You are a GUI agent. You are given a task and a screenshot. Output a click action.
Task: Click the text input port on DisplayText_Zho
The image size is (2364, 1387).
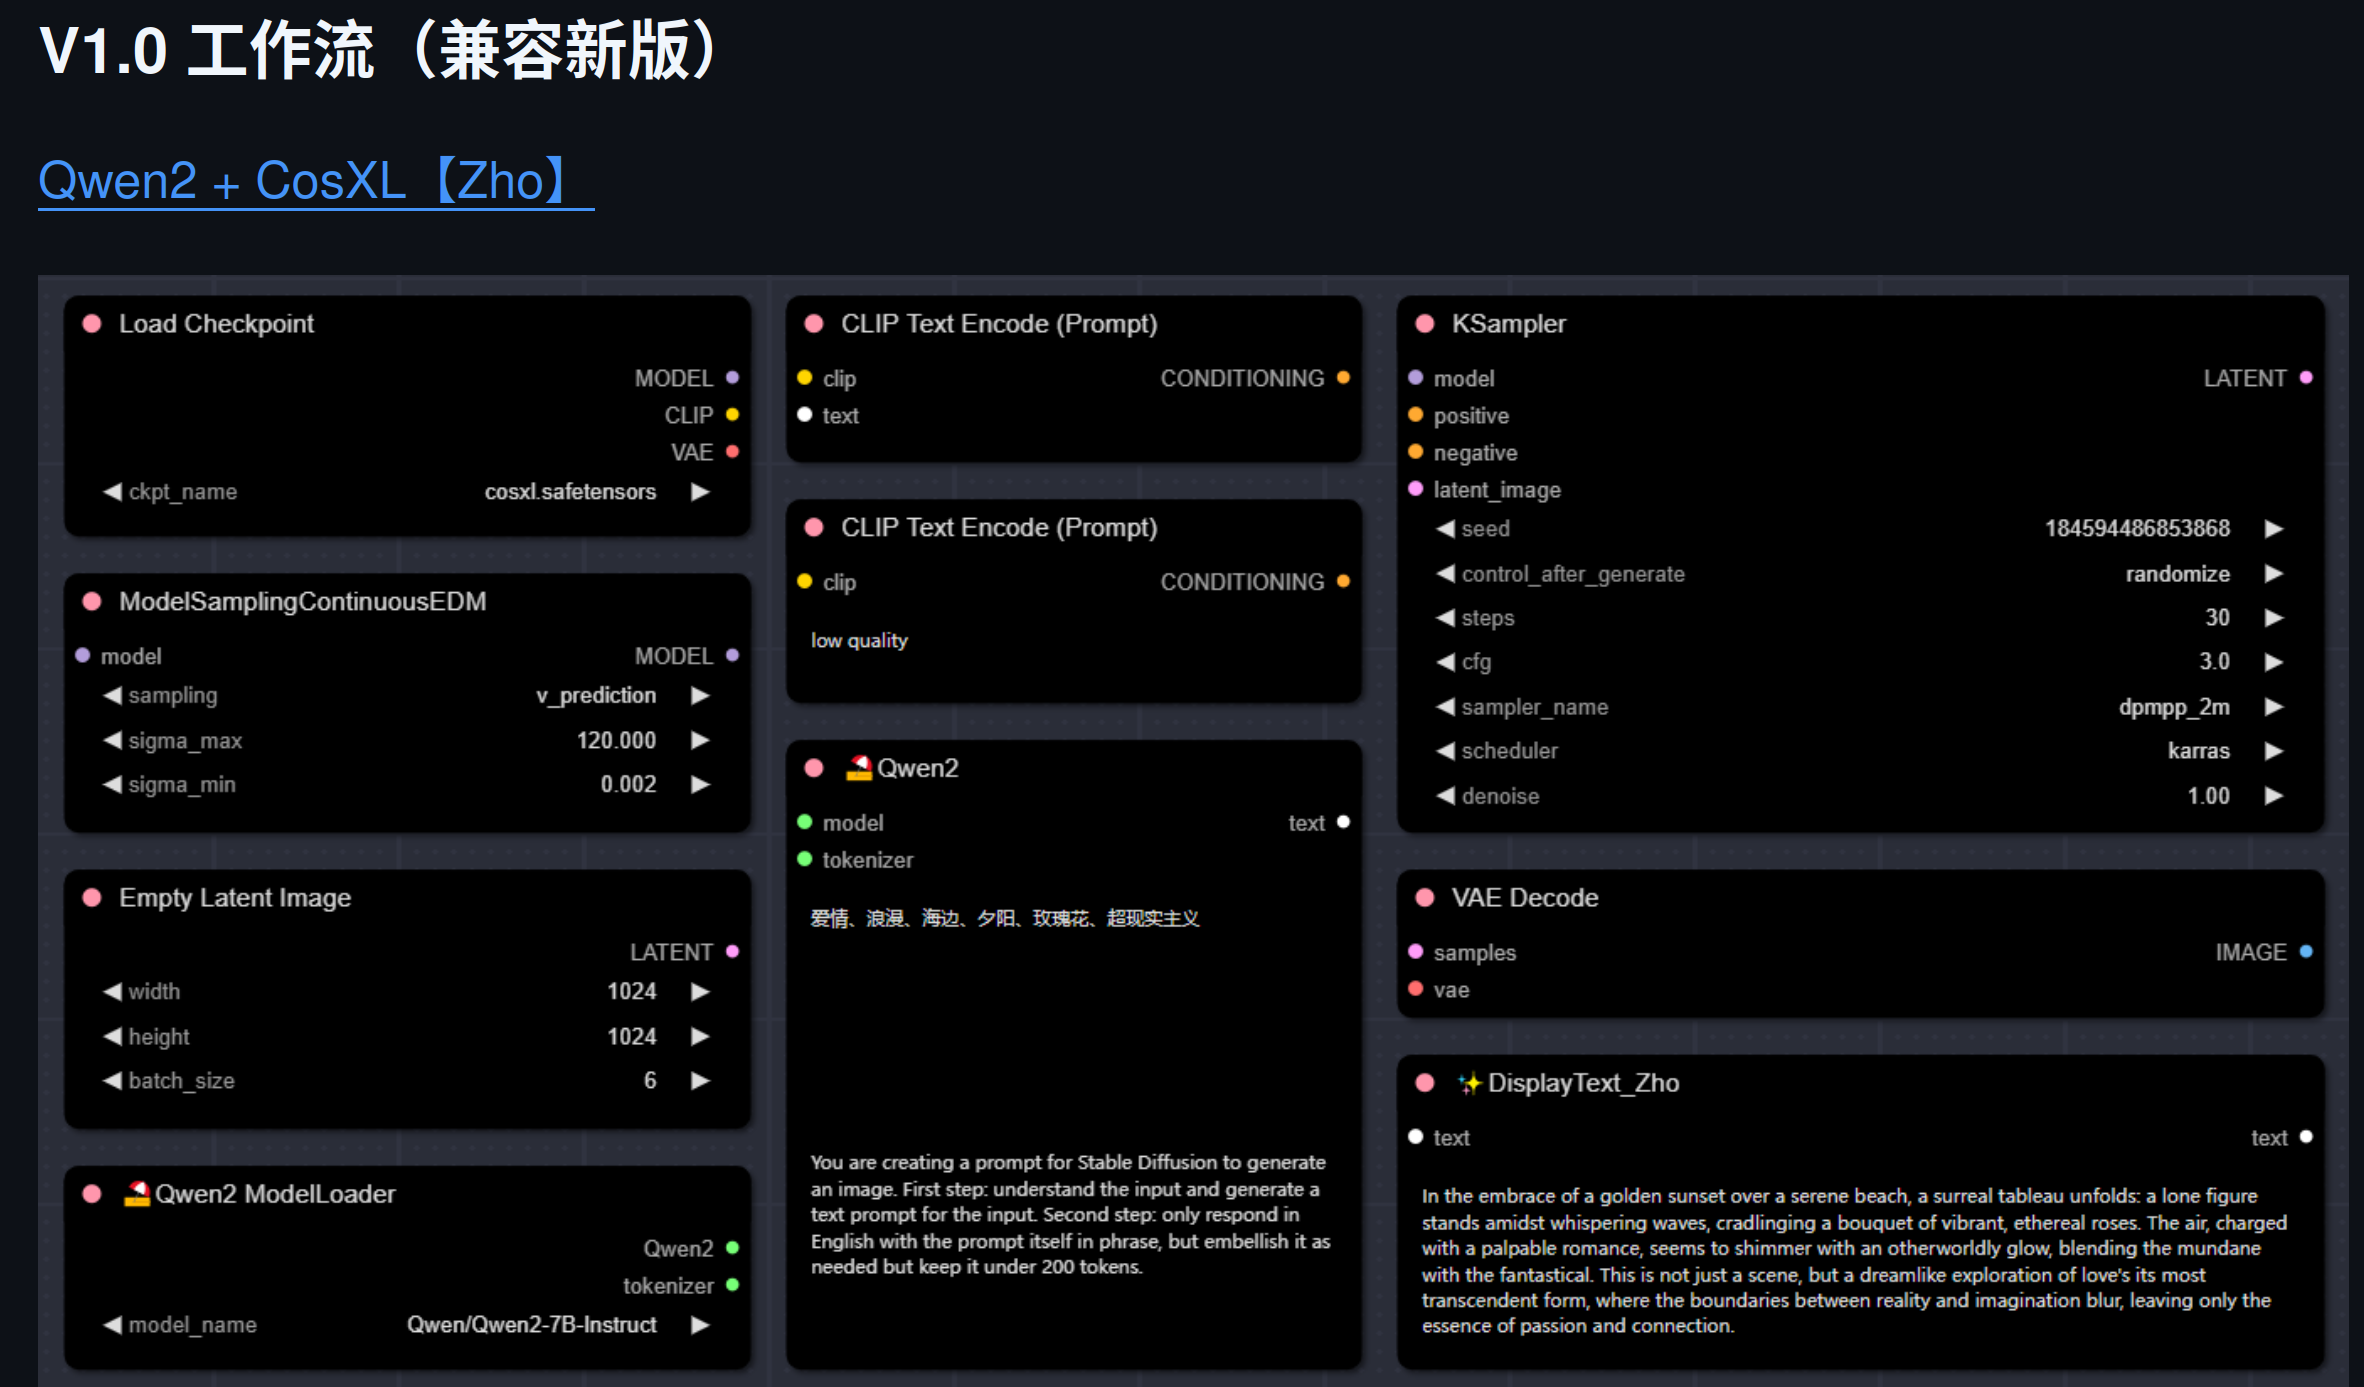coord(1416,1137)
